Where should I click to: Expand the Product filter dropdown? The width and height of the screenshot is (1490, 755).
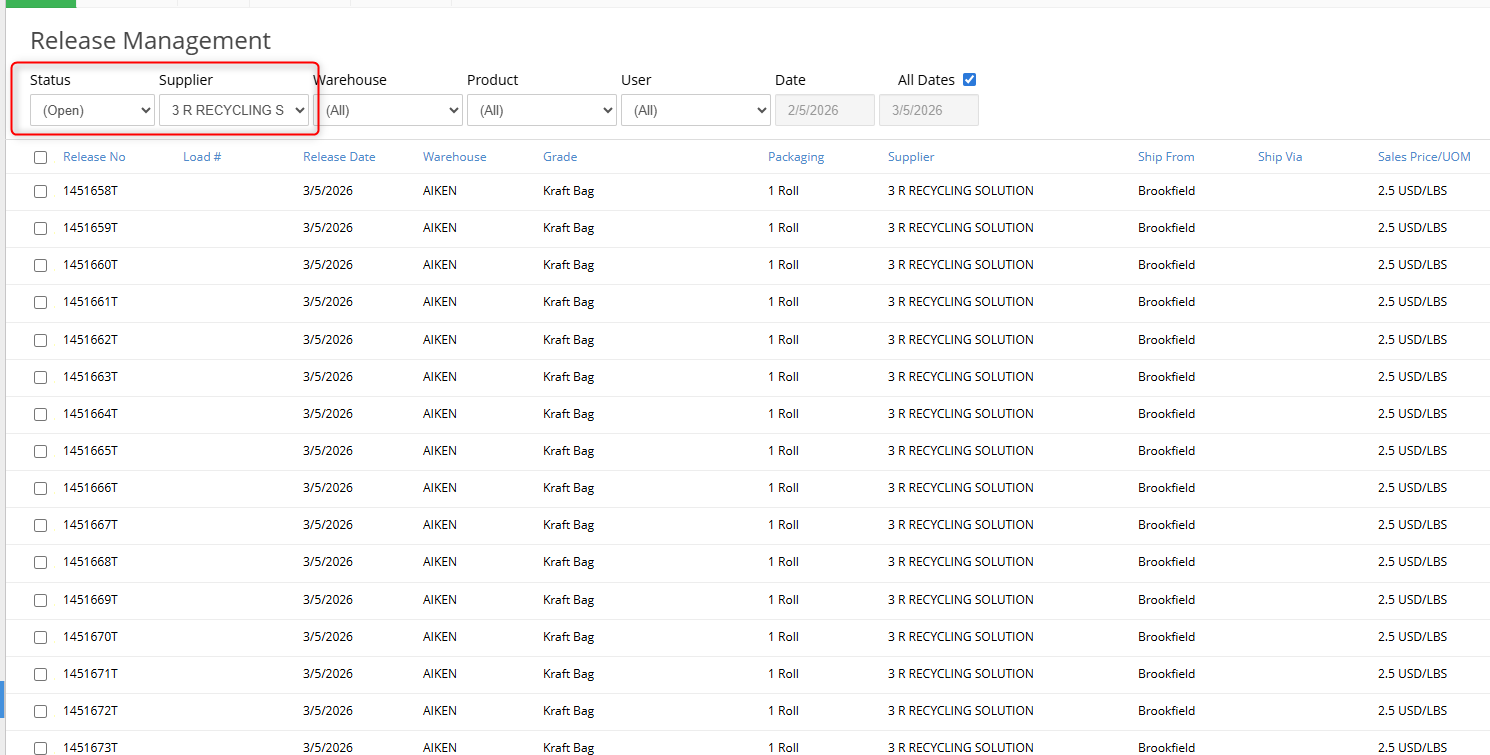[x=542, y=110]
